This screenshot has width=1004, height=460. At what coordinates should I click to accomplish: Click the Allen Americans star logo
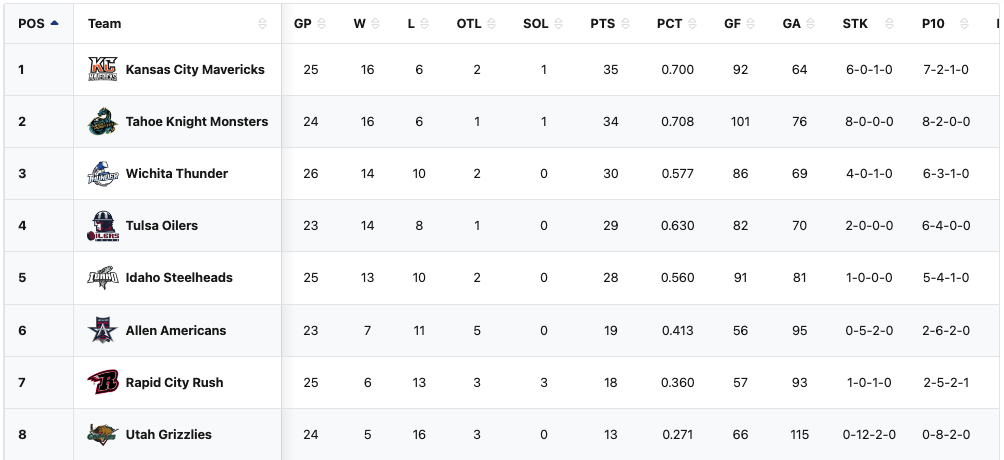(103, 330)
